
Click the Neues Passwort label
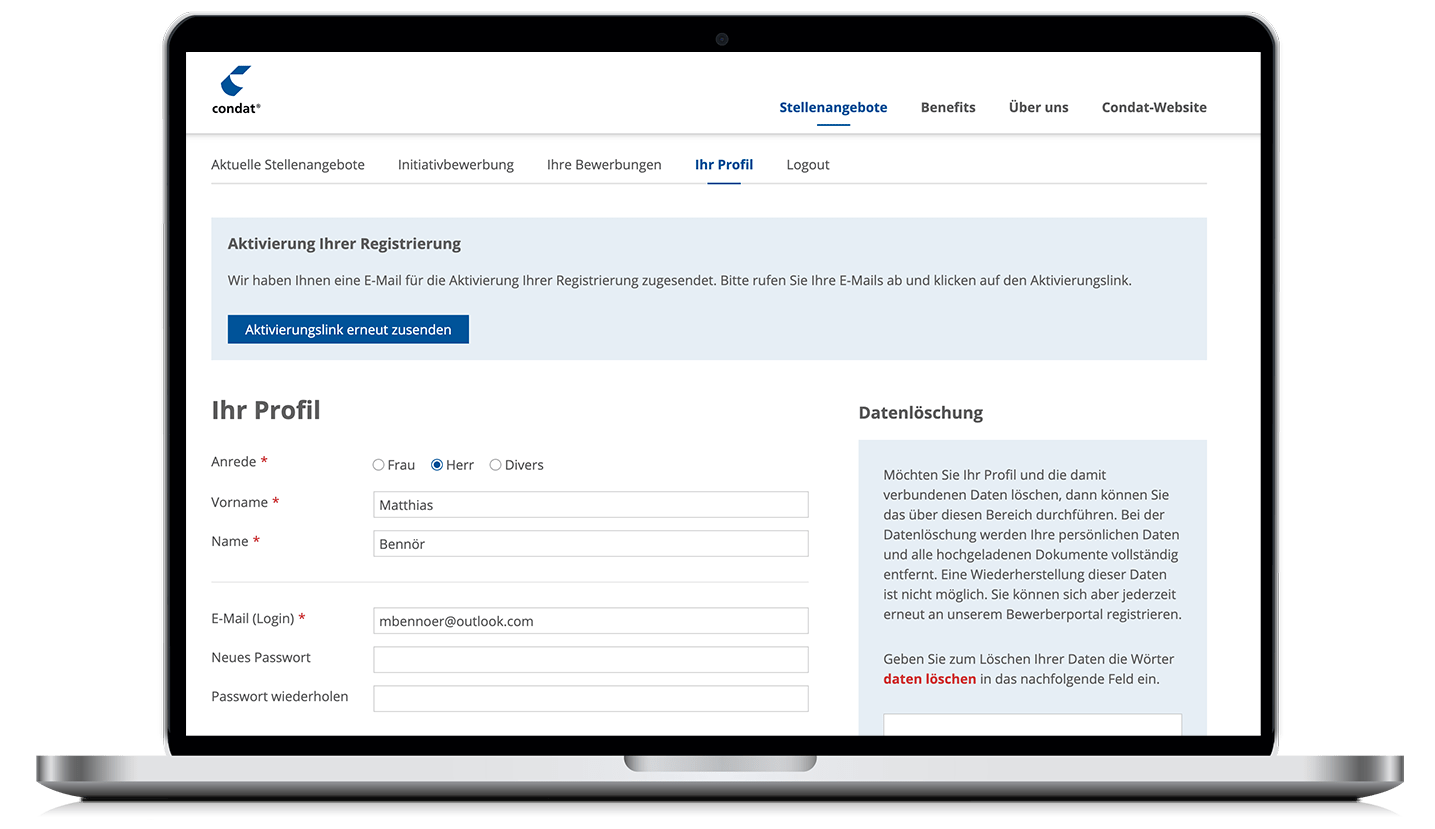pos(261,657)
